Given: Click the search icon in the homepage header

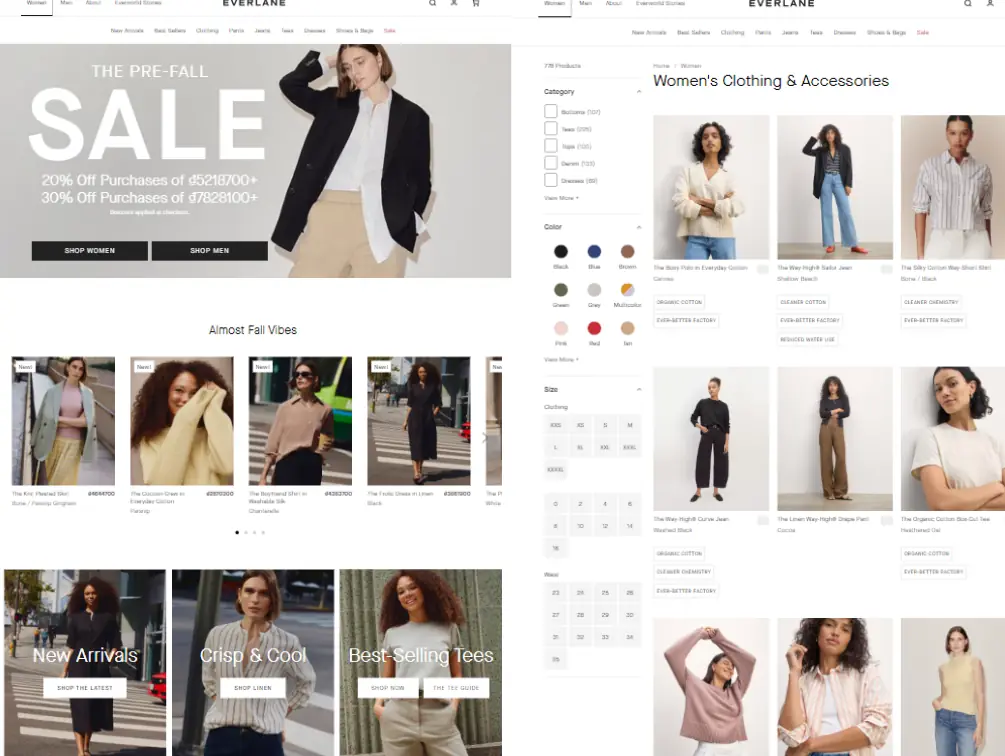Looking at the screenshot, I should (x=433, y=3).
